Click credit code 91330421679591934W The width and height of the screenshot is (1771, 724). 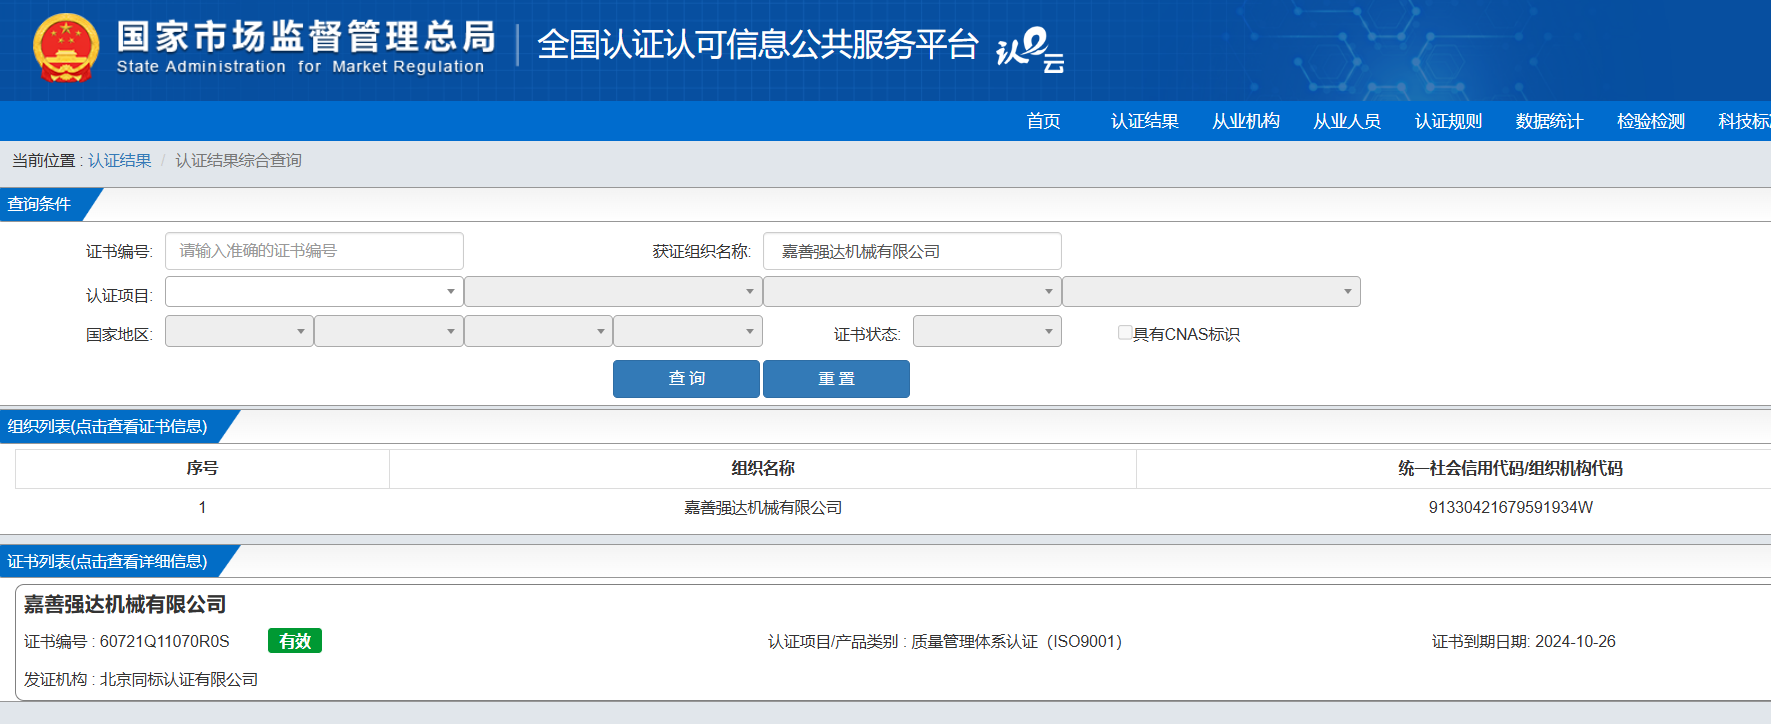click(x=1510, y=508)
